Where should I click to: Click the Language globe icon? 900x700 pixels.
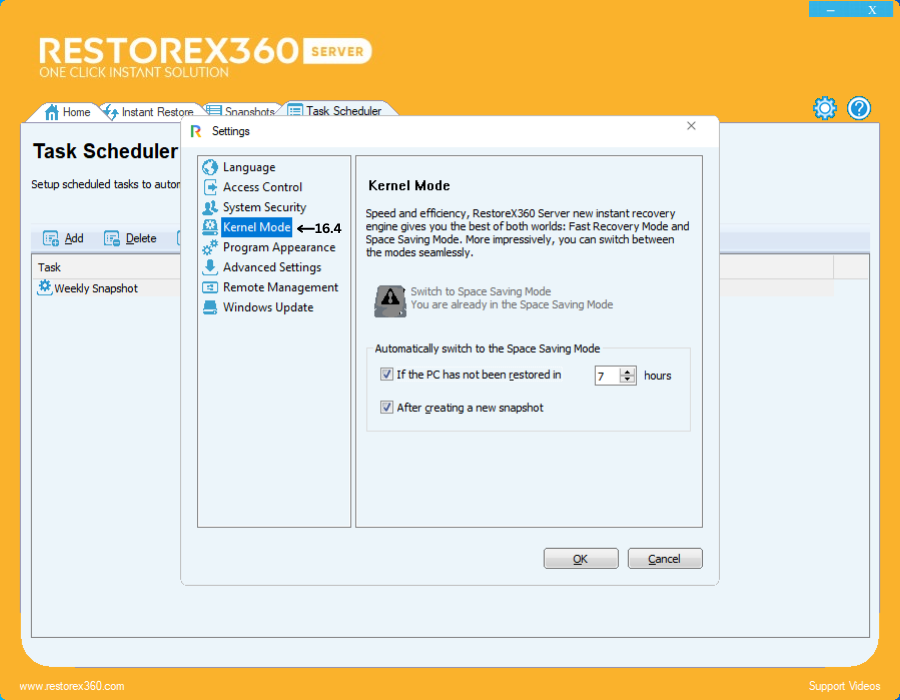point(210,167)
